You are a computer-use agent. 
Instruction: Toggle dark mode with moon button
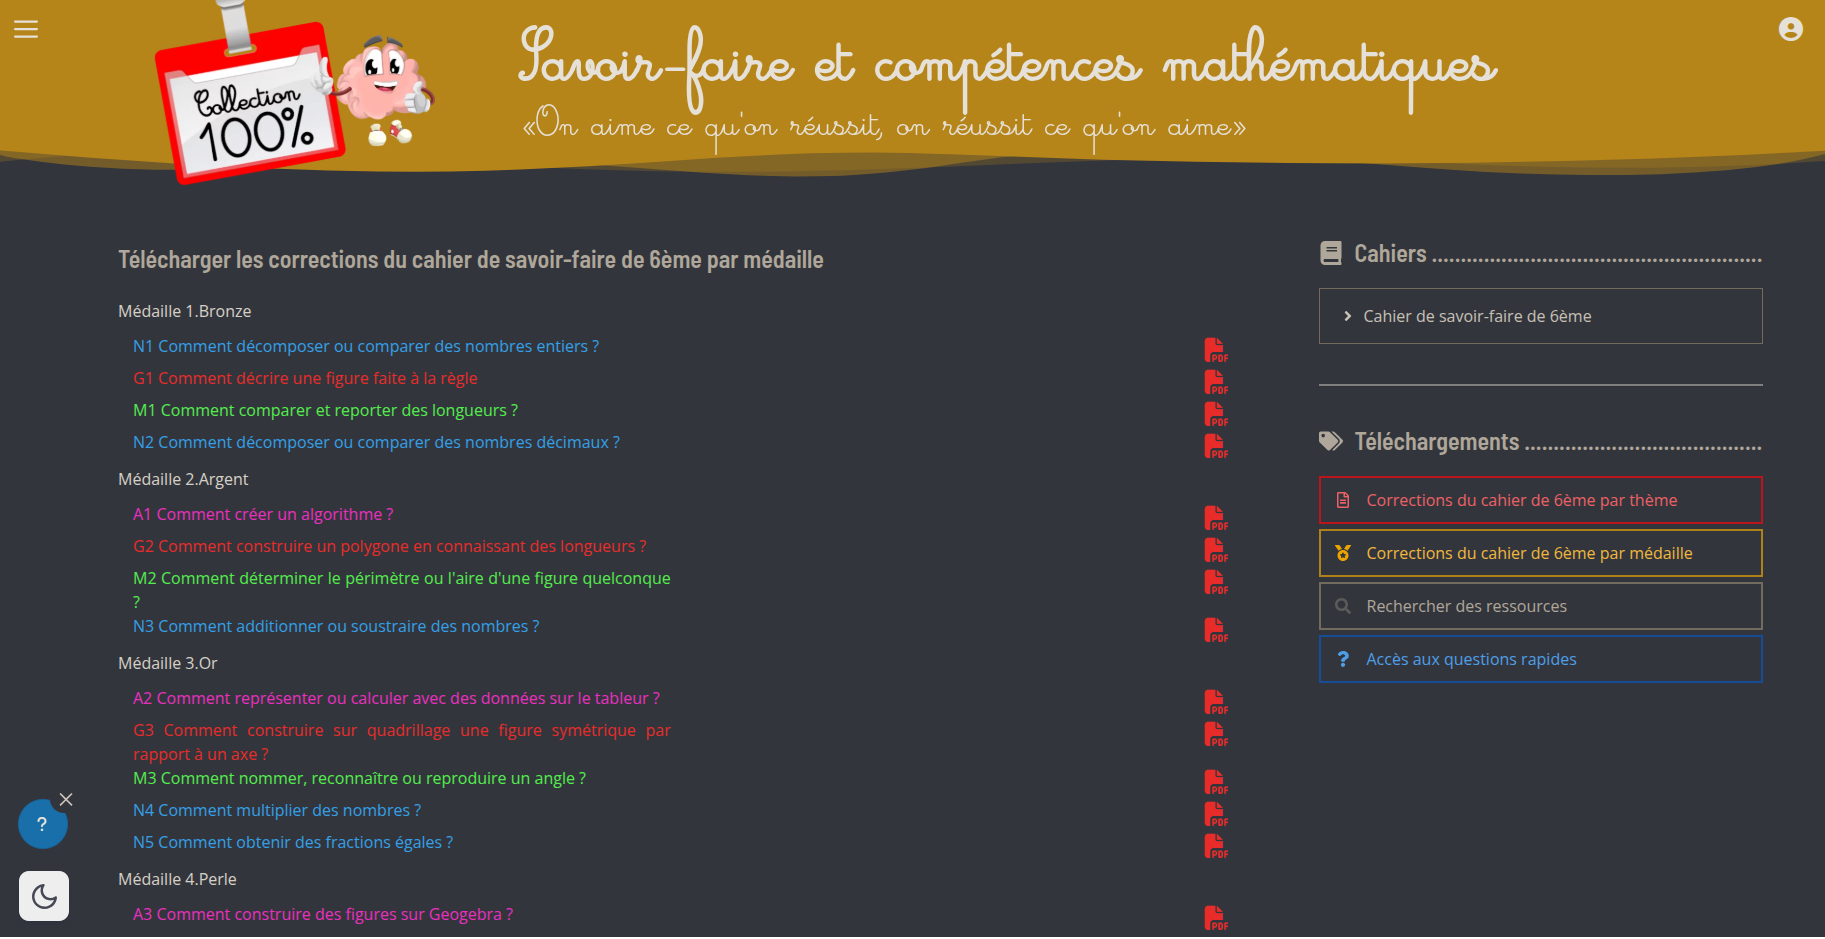tap(44, 896)
